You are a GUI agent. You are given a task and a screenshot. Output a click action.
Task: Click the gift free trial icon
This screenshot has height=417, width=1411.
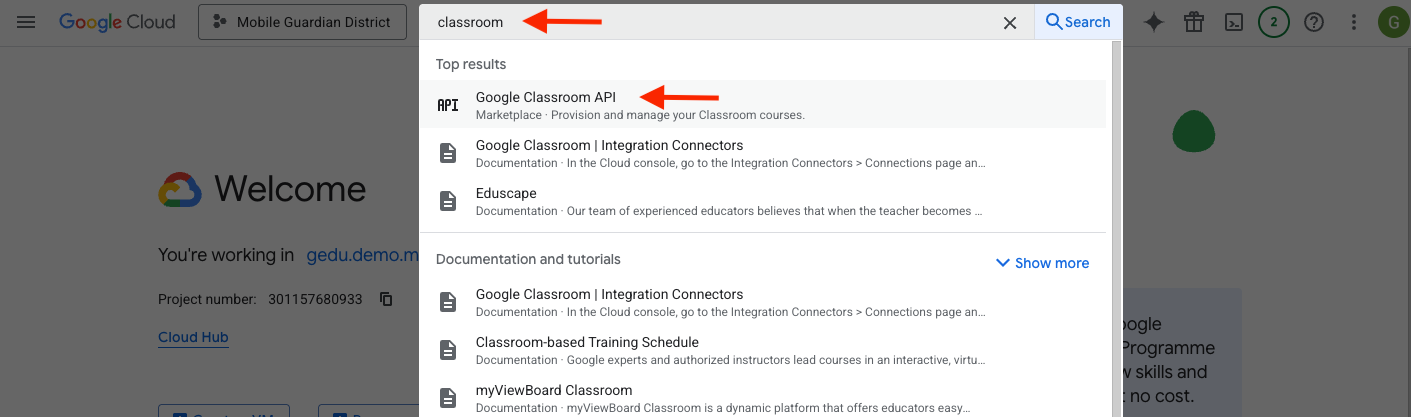pos(1194,22)
